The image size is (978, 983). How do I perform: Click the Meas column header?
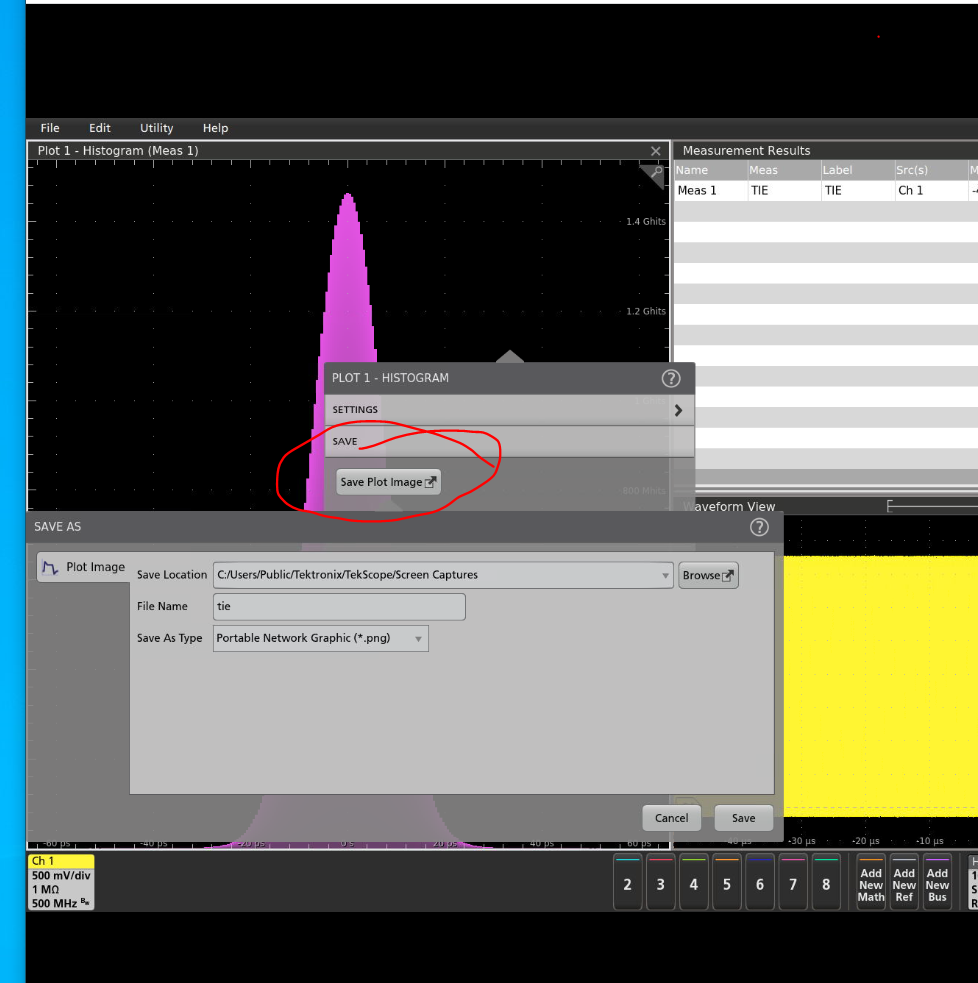click(x=784, y=170)
